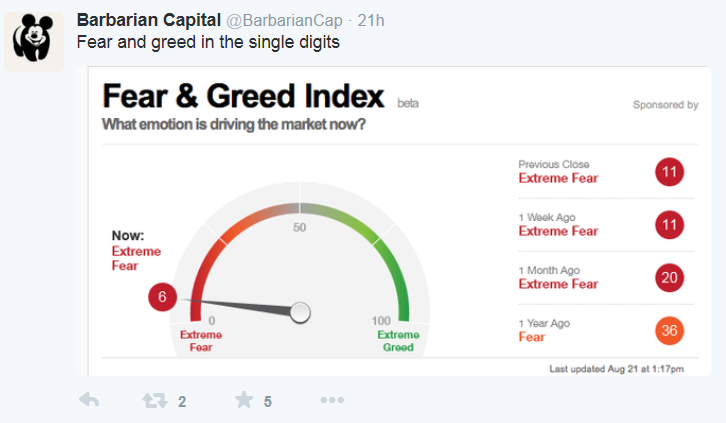Click the gauge needle pivot knob
Viewport: 726px width, 423px height.
(x=300, y=313)
